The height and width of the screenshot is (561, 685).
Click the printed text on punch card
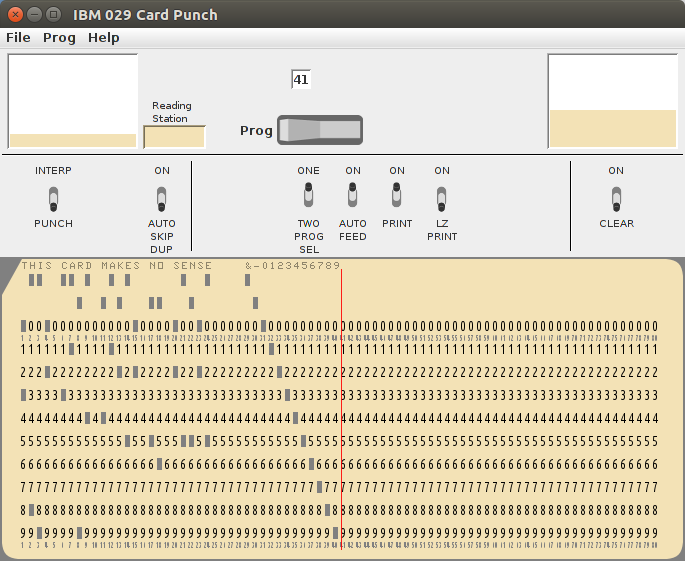pyautogui.click(x=117, y=266)
